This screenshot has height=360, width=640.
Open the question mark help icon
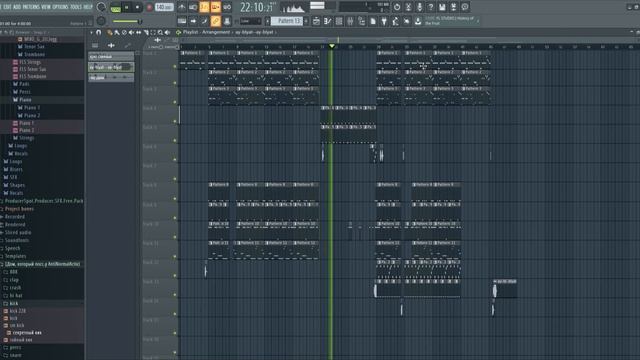coord(431,7)
